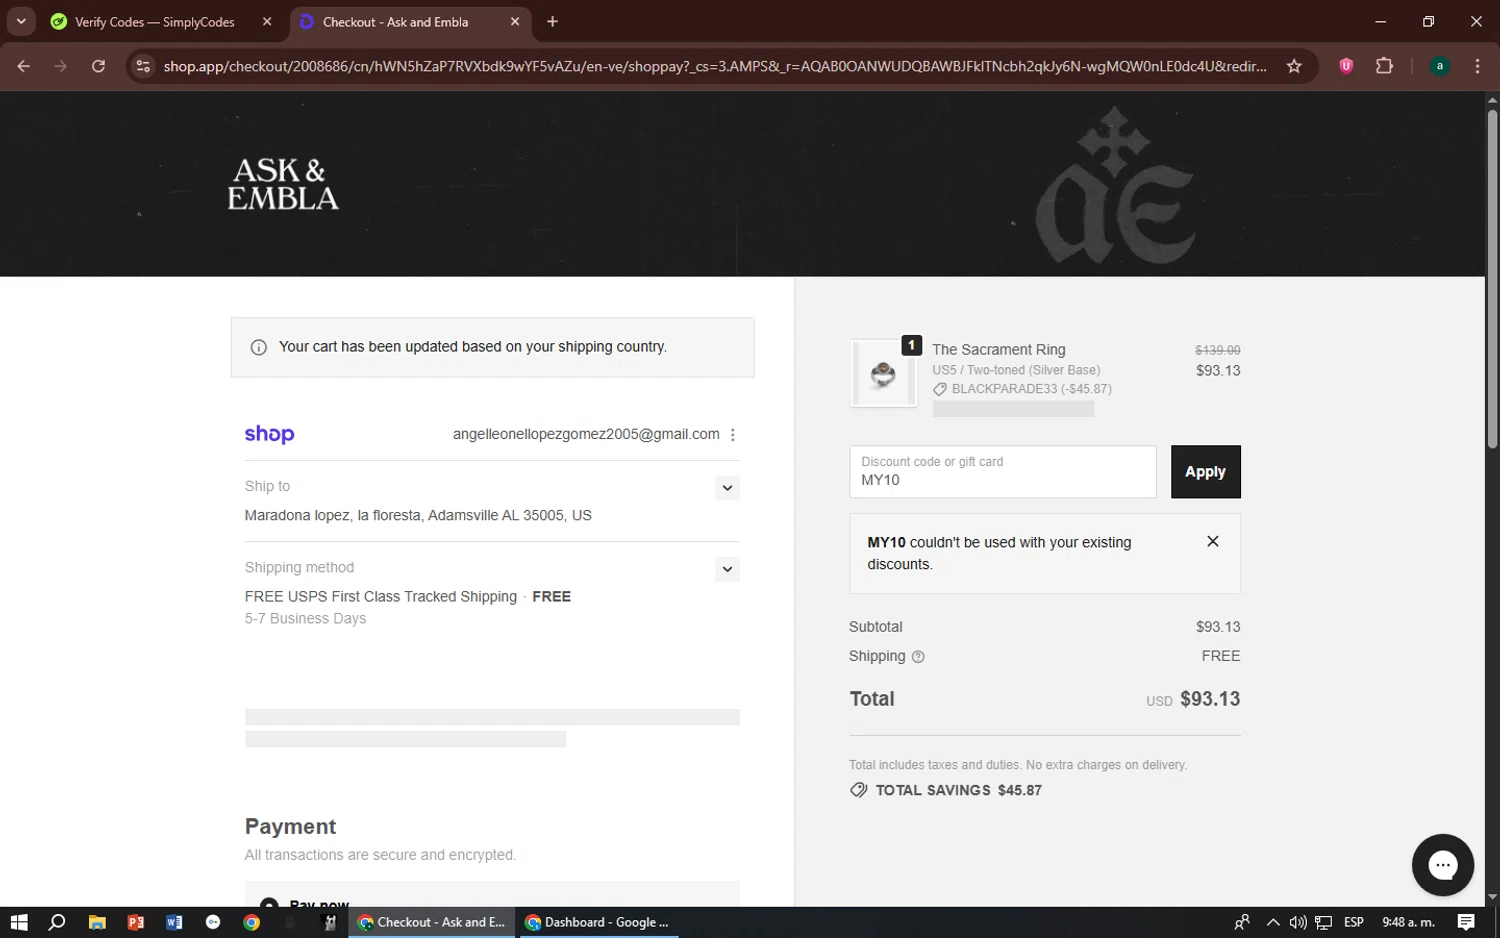
Task: Focus the discount code input field
Action: point(1002,471)
